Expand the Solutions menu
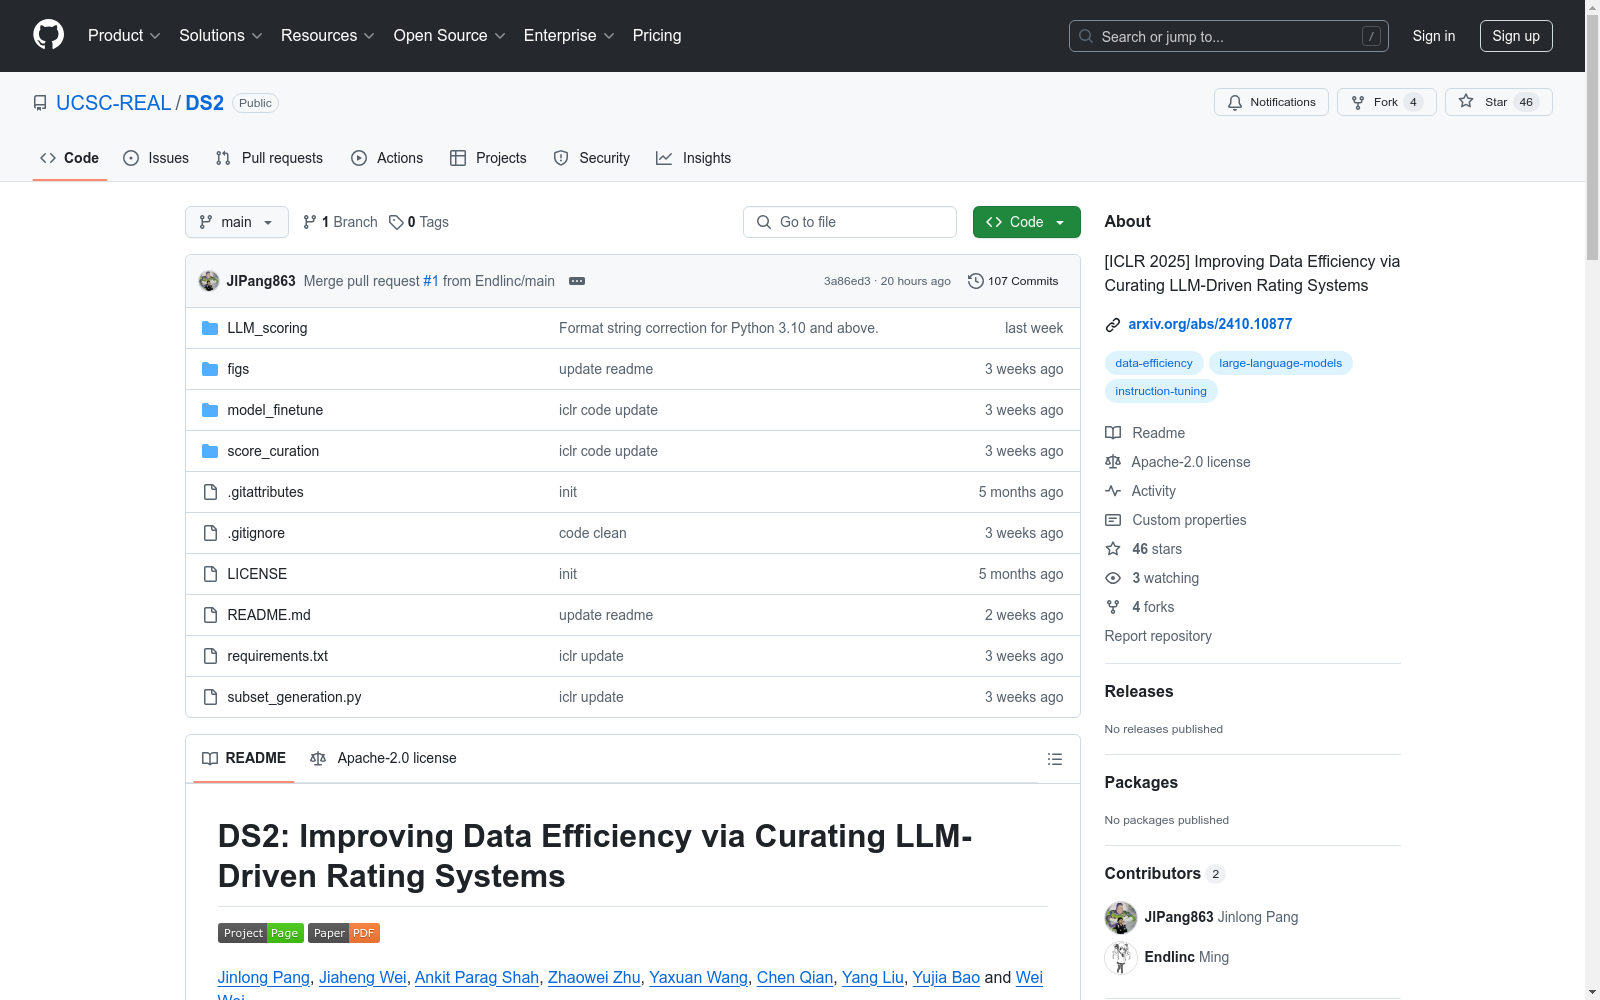The width and height of the screenshot is (1600, 1000). click(x=221, y=36)
